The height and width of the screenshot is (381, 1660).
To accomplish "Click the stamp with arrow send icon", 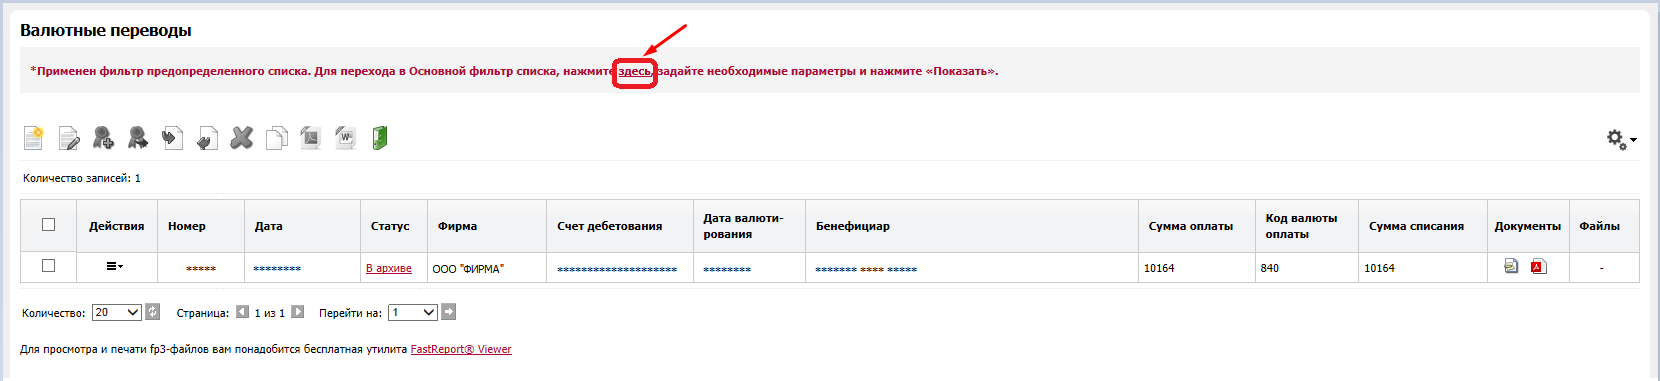I will pyautogui.click(x=138, y=138).
